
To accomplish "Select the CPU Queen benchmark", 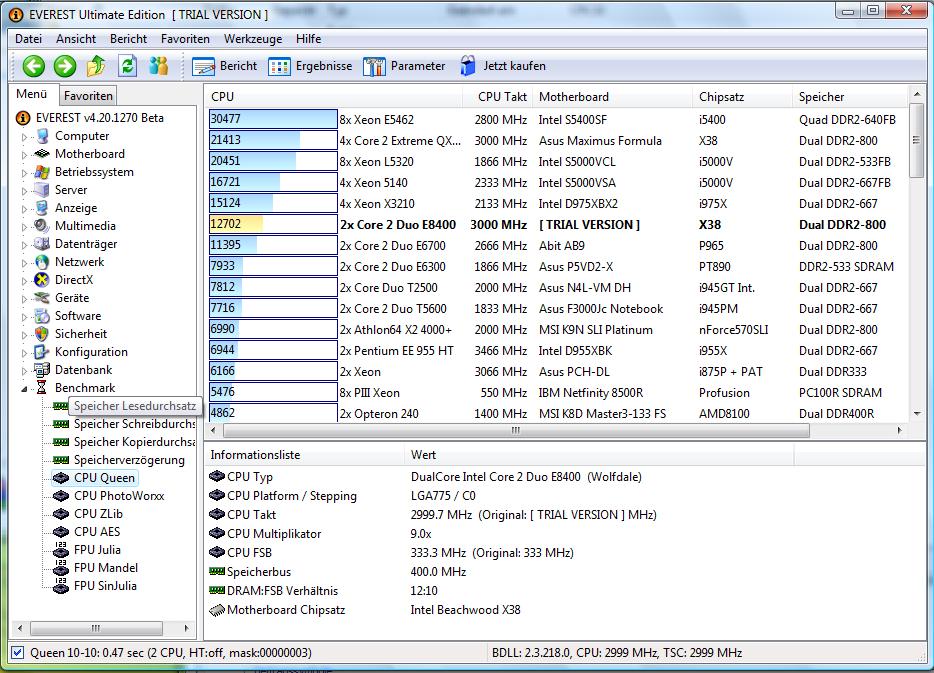I will [x=104, y=478].
